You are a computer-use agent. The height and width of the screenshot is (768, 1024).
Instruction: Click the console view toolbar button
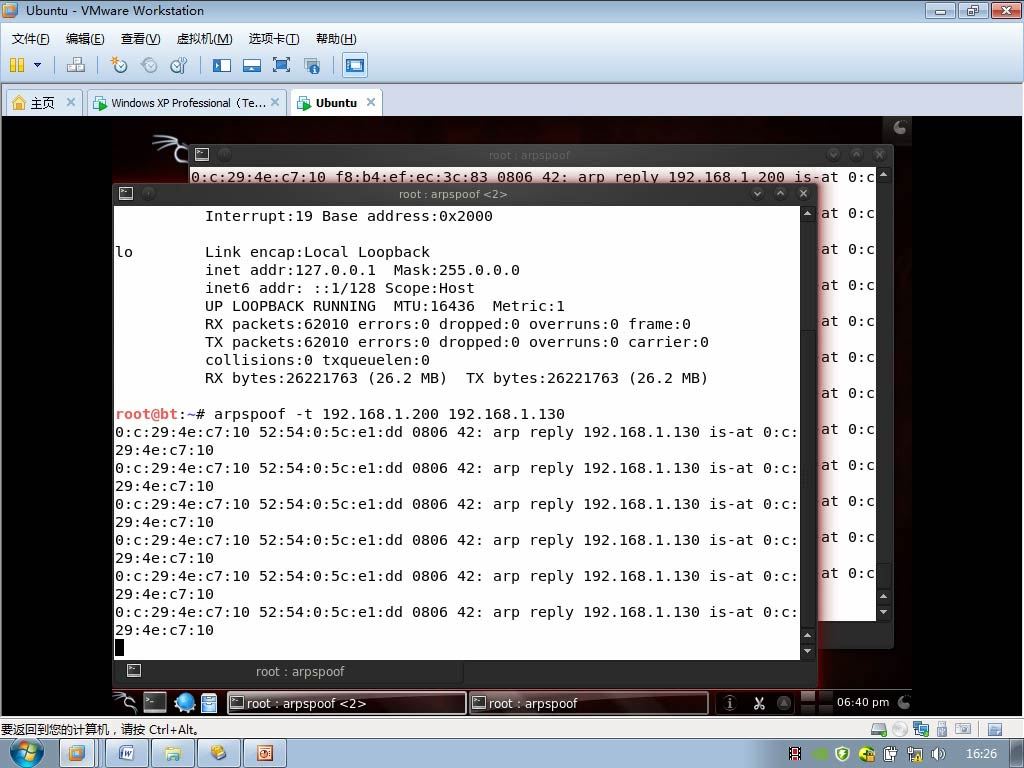tap(355, 65)
